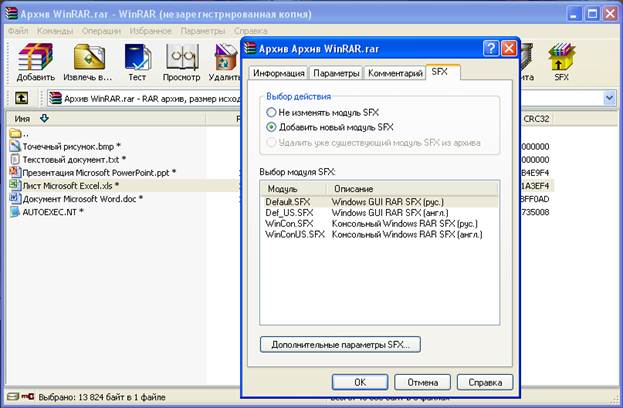The image size is (623, 408).
Task: Click the Имя column header in file list
Action: pos(106,118)
